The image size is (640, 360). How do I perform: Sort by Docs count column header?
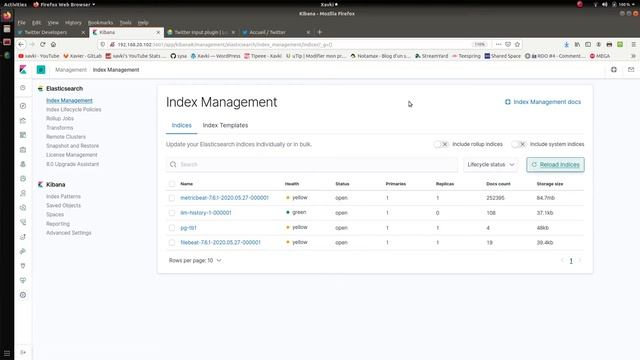(498, 184)
